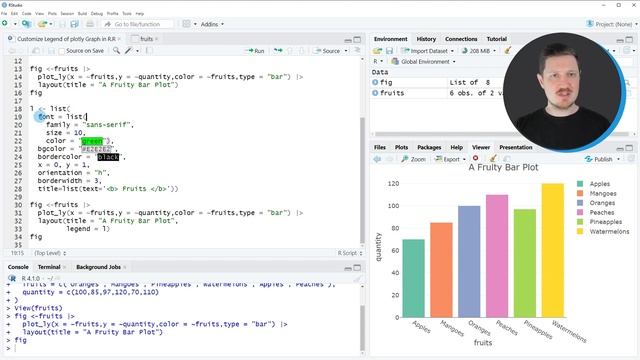Click the Re-run previous code icon
This screenshot has width=640, height=360.
[278, 51]
